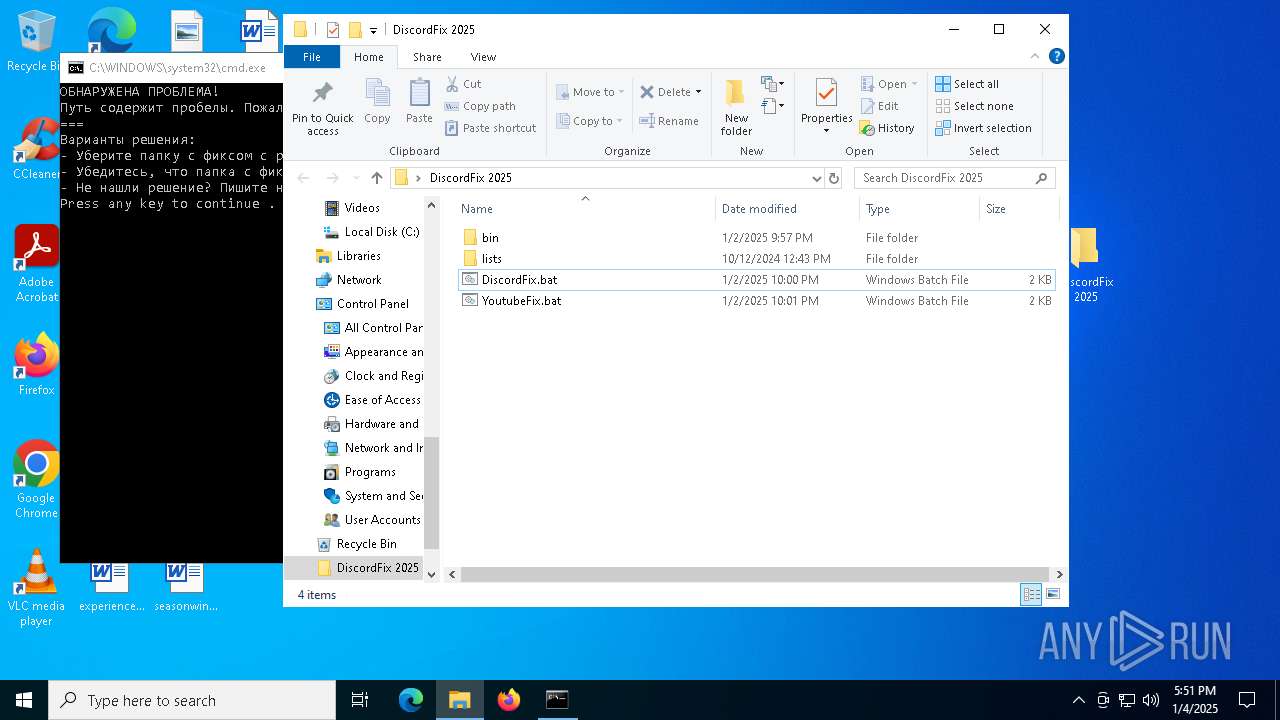Click Select all
The width and height of the screenshot is (1280, 720).
(x=967, y=84)
